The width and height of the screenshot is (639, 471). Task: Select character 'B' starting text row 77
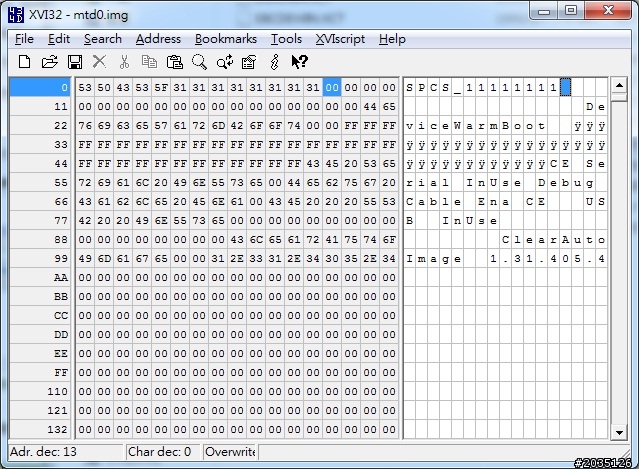pyautogui.click(x=410, y=220)
